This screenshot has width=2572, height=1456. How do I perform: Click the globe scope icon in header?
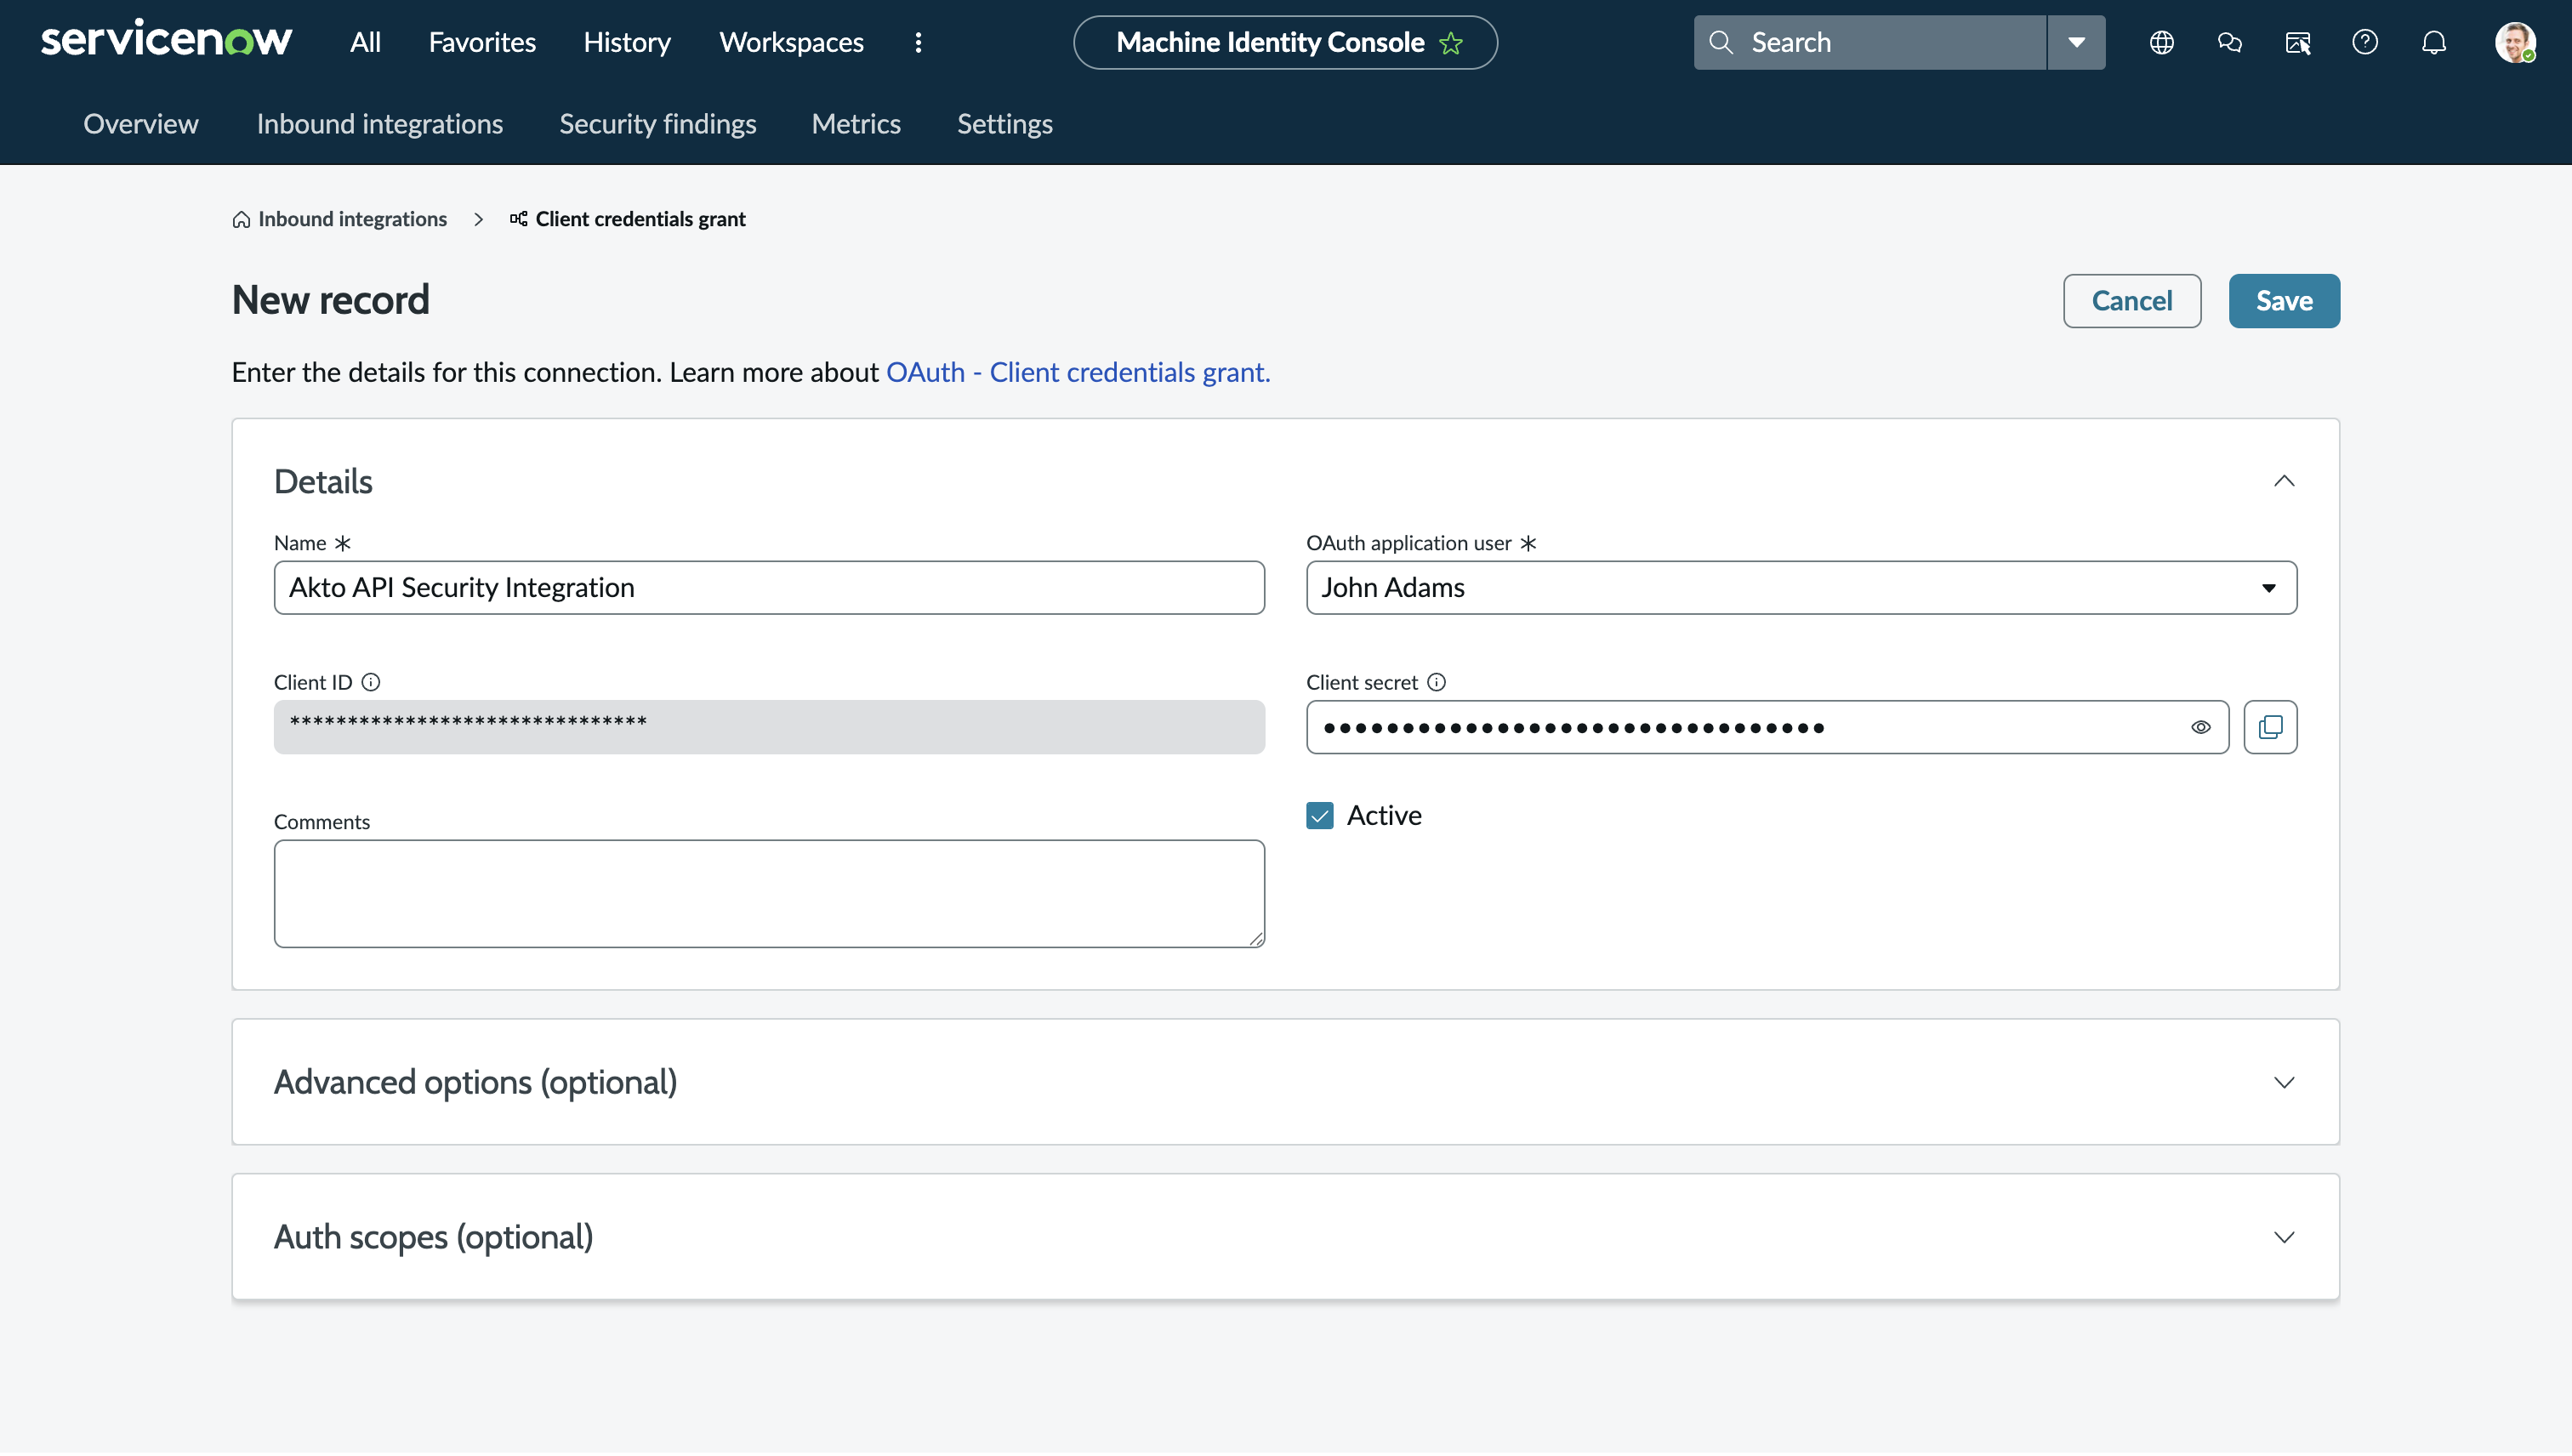coord(2161,42)
